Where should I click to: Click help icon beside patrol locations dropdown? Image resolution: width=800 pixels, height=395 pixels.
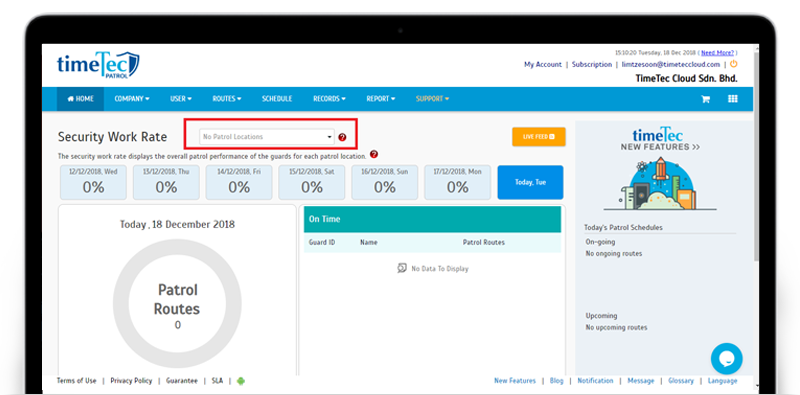pyautogui.click(x=342, y=137)
